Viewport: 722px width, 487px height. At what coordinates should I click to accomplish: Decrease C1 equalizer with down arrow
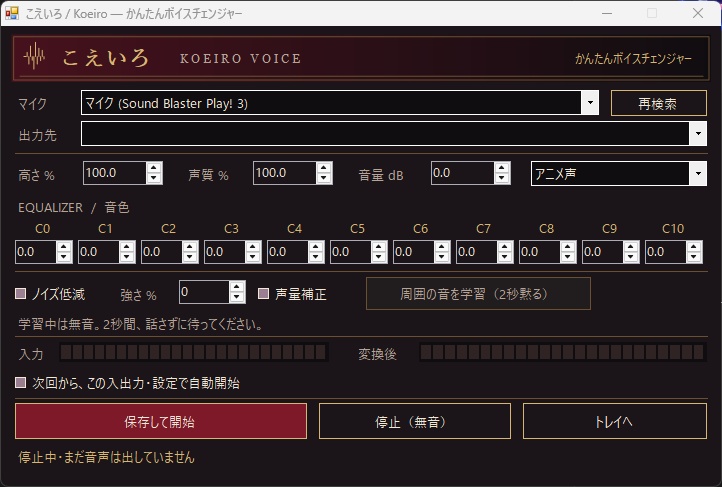127,257
